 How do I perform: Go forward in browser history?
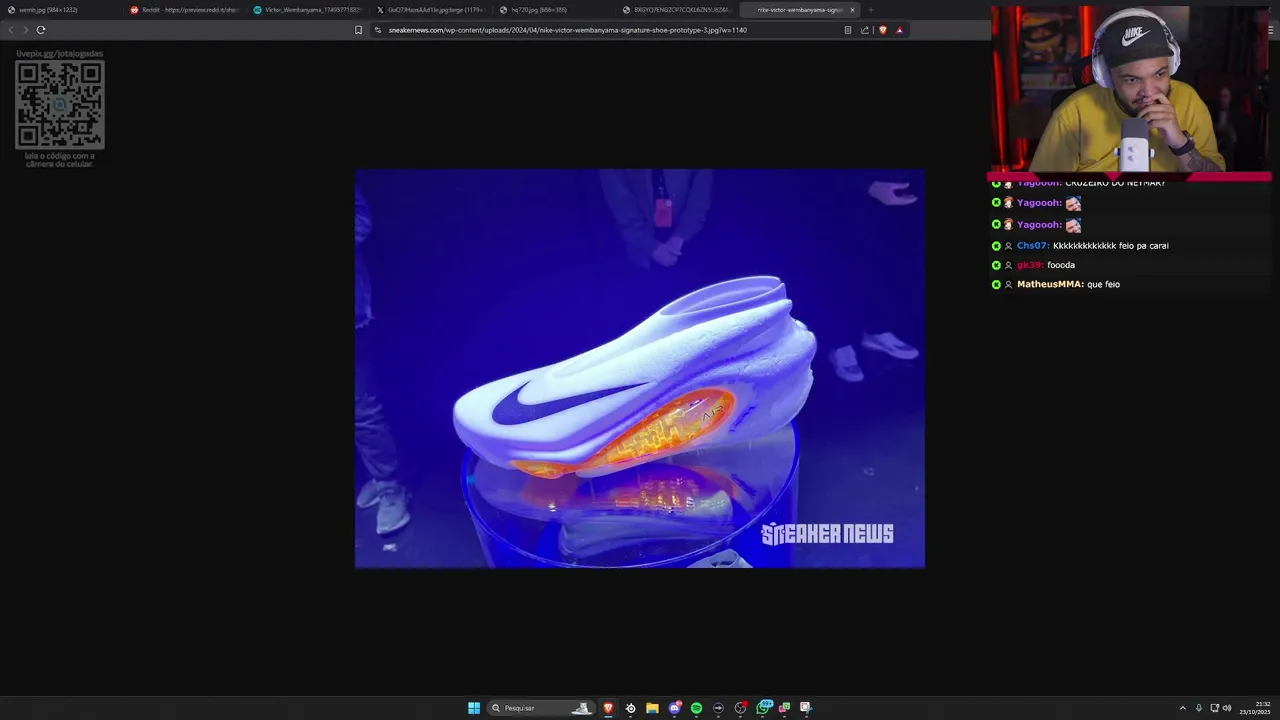click(26, 30)
